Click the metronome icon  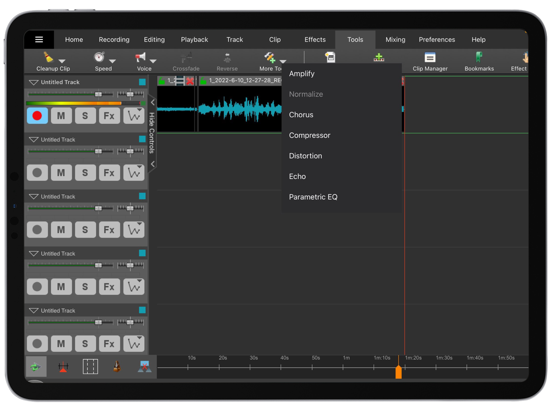[x=117, y=367]
